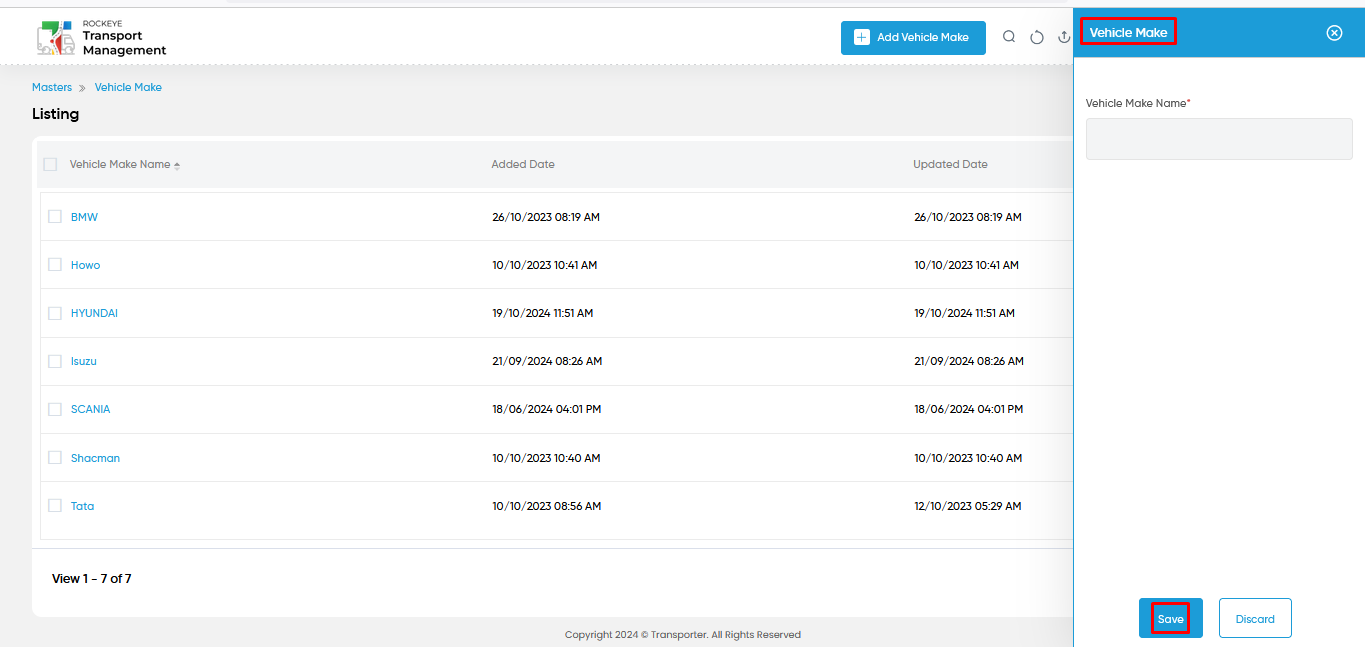Click the Copyright 2024 Transporter footer text

pos(683,634)
